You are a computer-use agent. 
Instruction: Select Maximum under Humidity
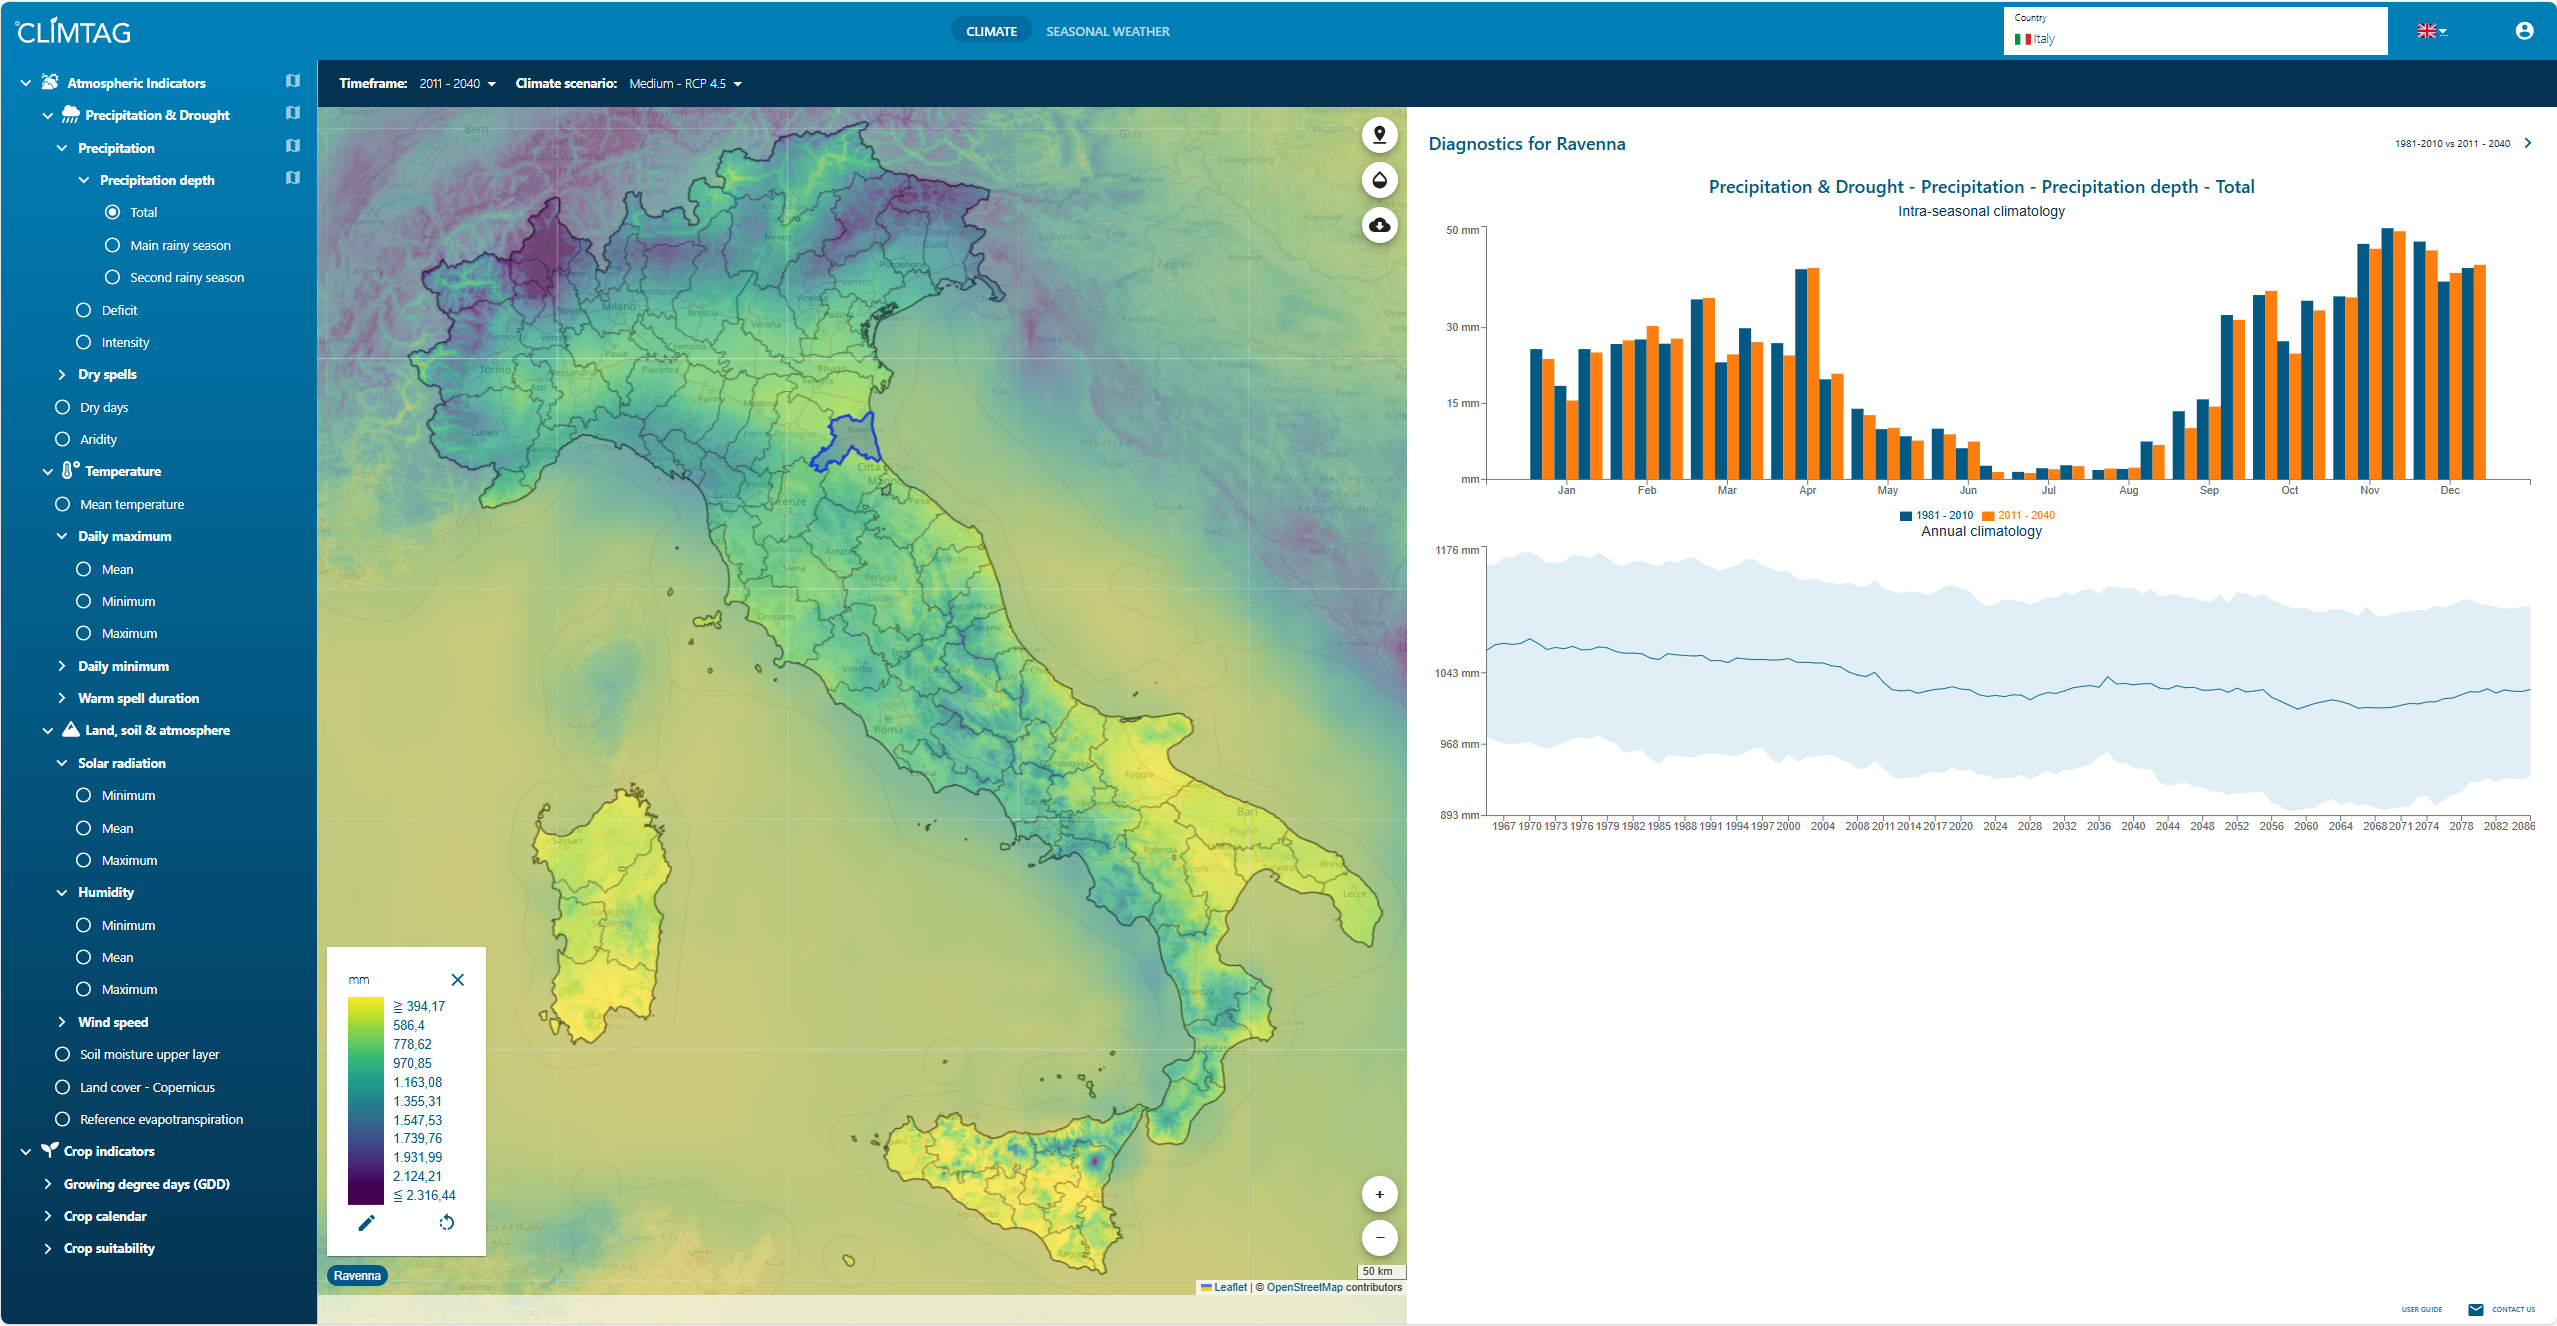83,989
